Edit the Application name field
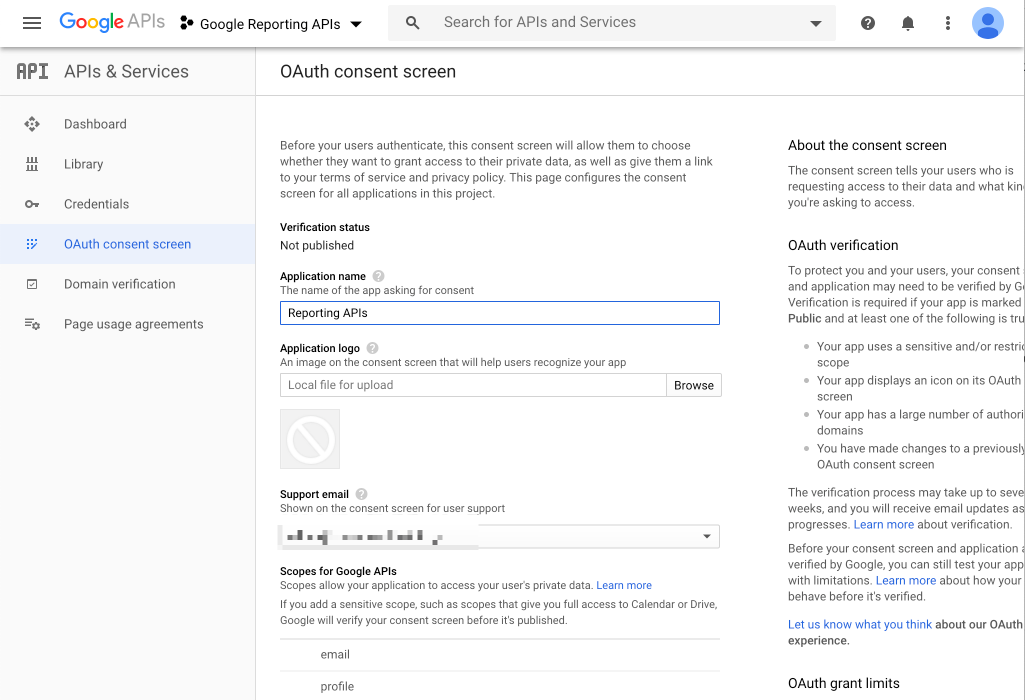 click(499, 313)
